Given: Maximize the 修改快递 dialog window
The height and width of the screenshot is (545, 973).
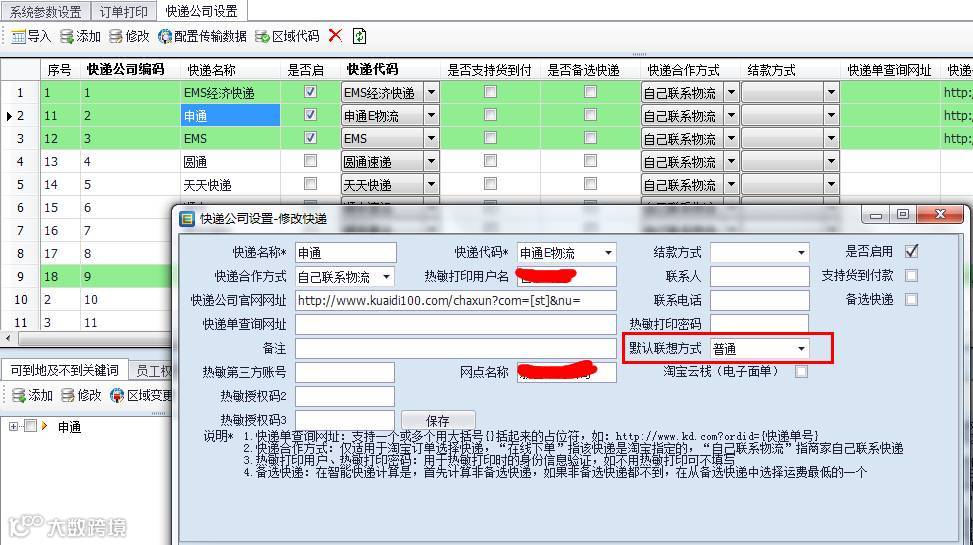Looking at the screenshot, I should [x=902, y=215].
